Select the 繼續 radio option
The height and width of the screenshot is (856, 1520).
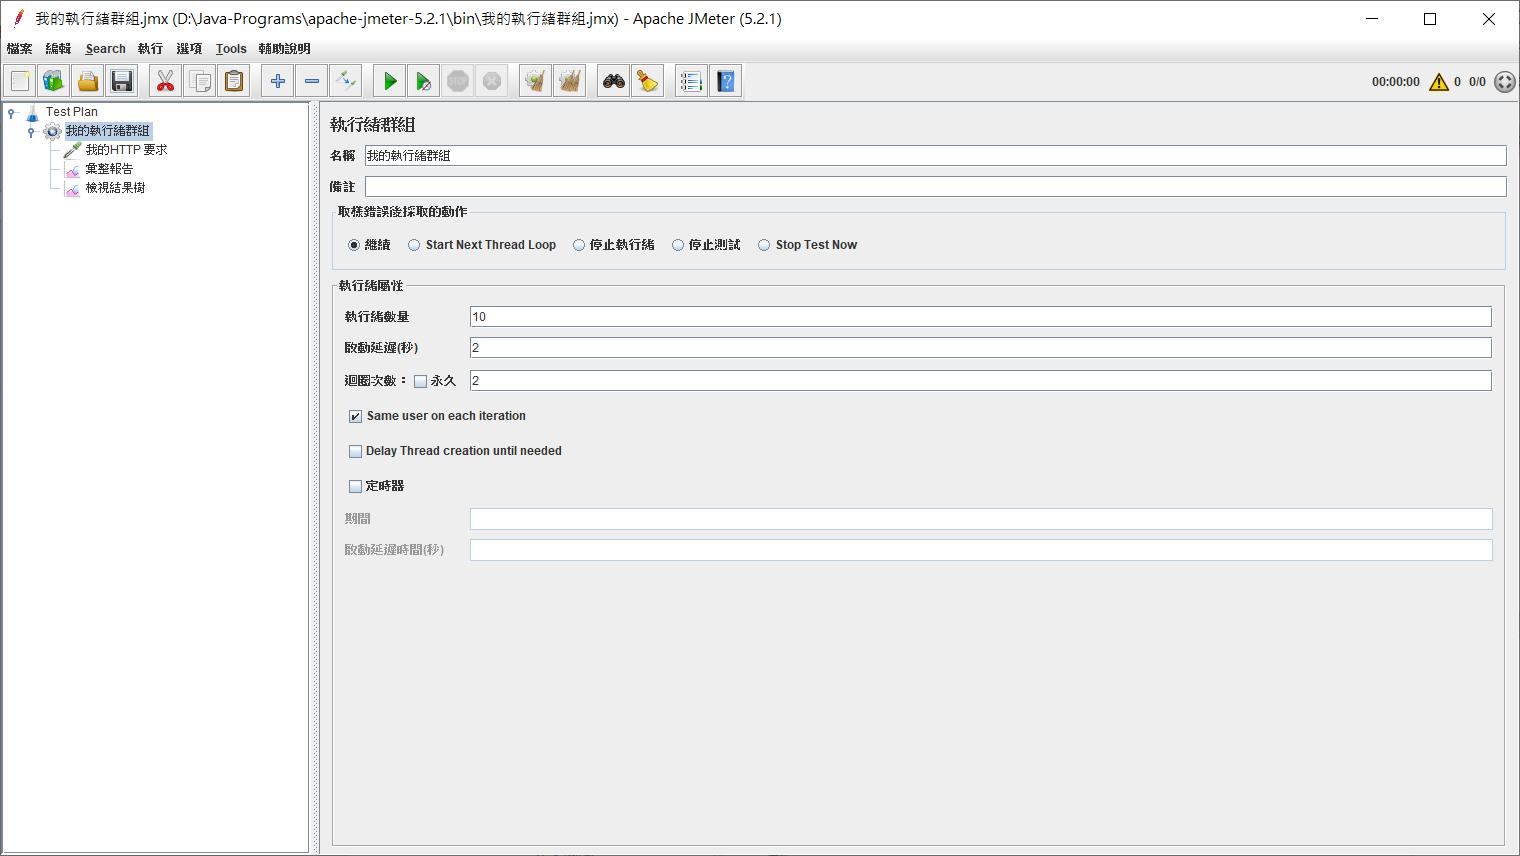(354, 245)
